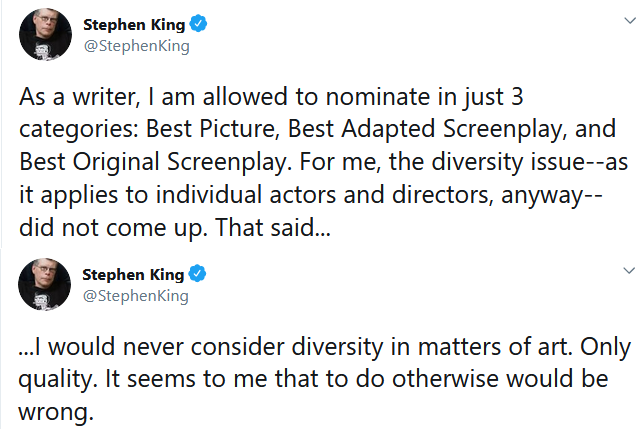Click verified badge on the second tweet
Screen dimensions: 638x429
click(x=199, y=274)
